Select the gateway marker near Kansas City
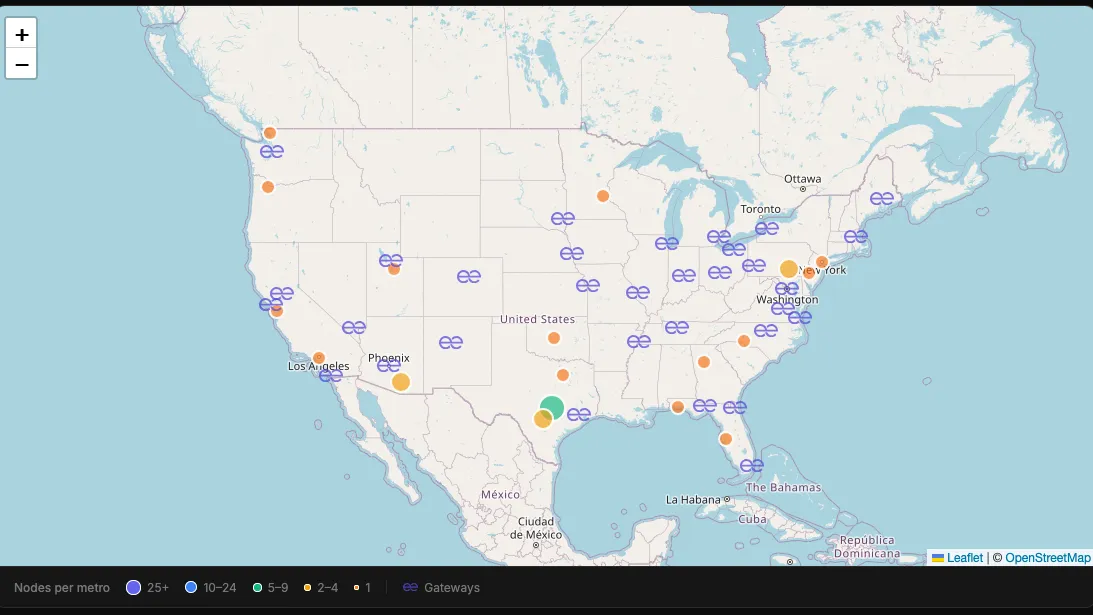 point(588,285)
